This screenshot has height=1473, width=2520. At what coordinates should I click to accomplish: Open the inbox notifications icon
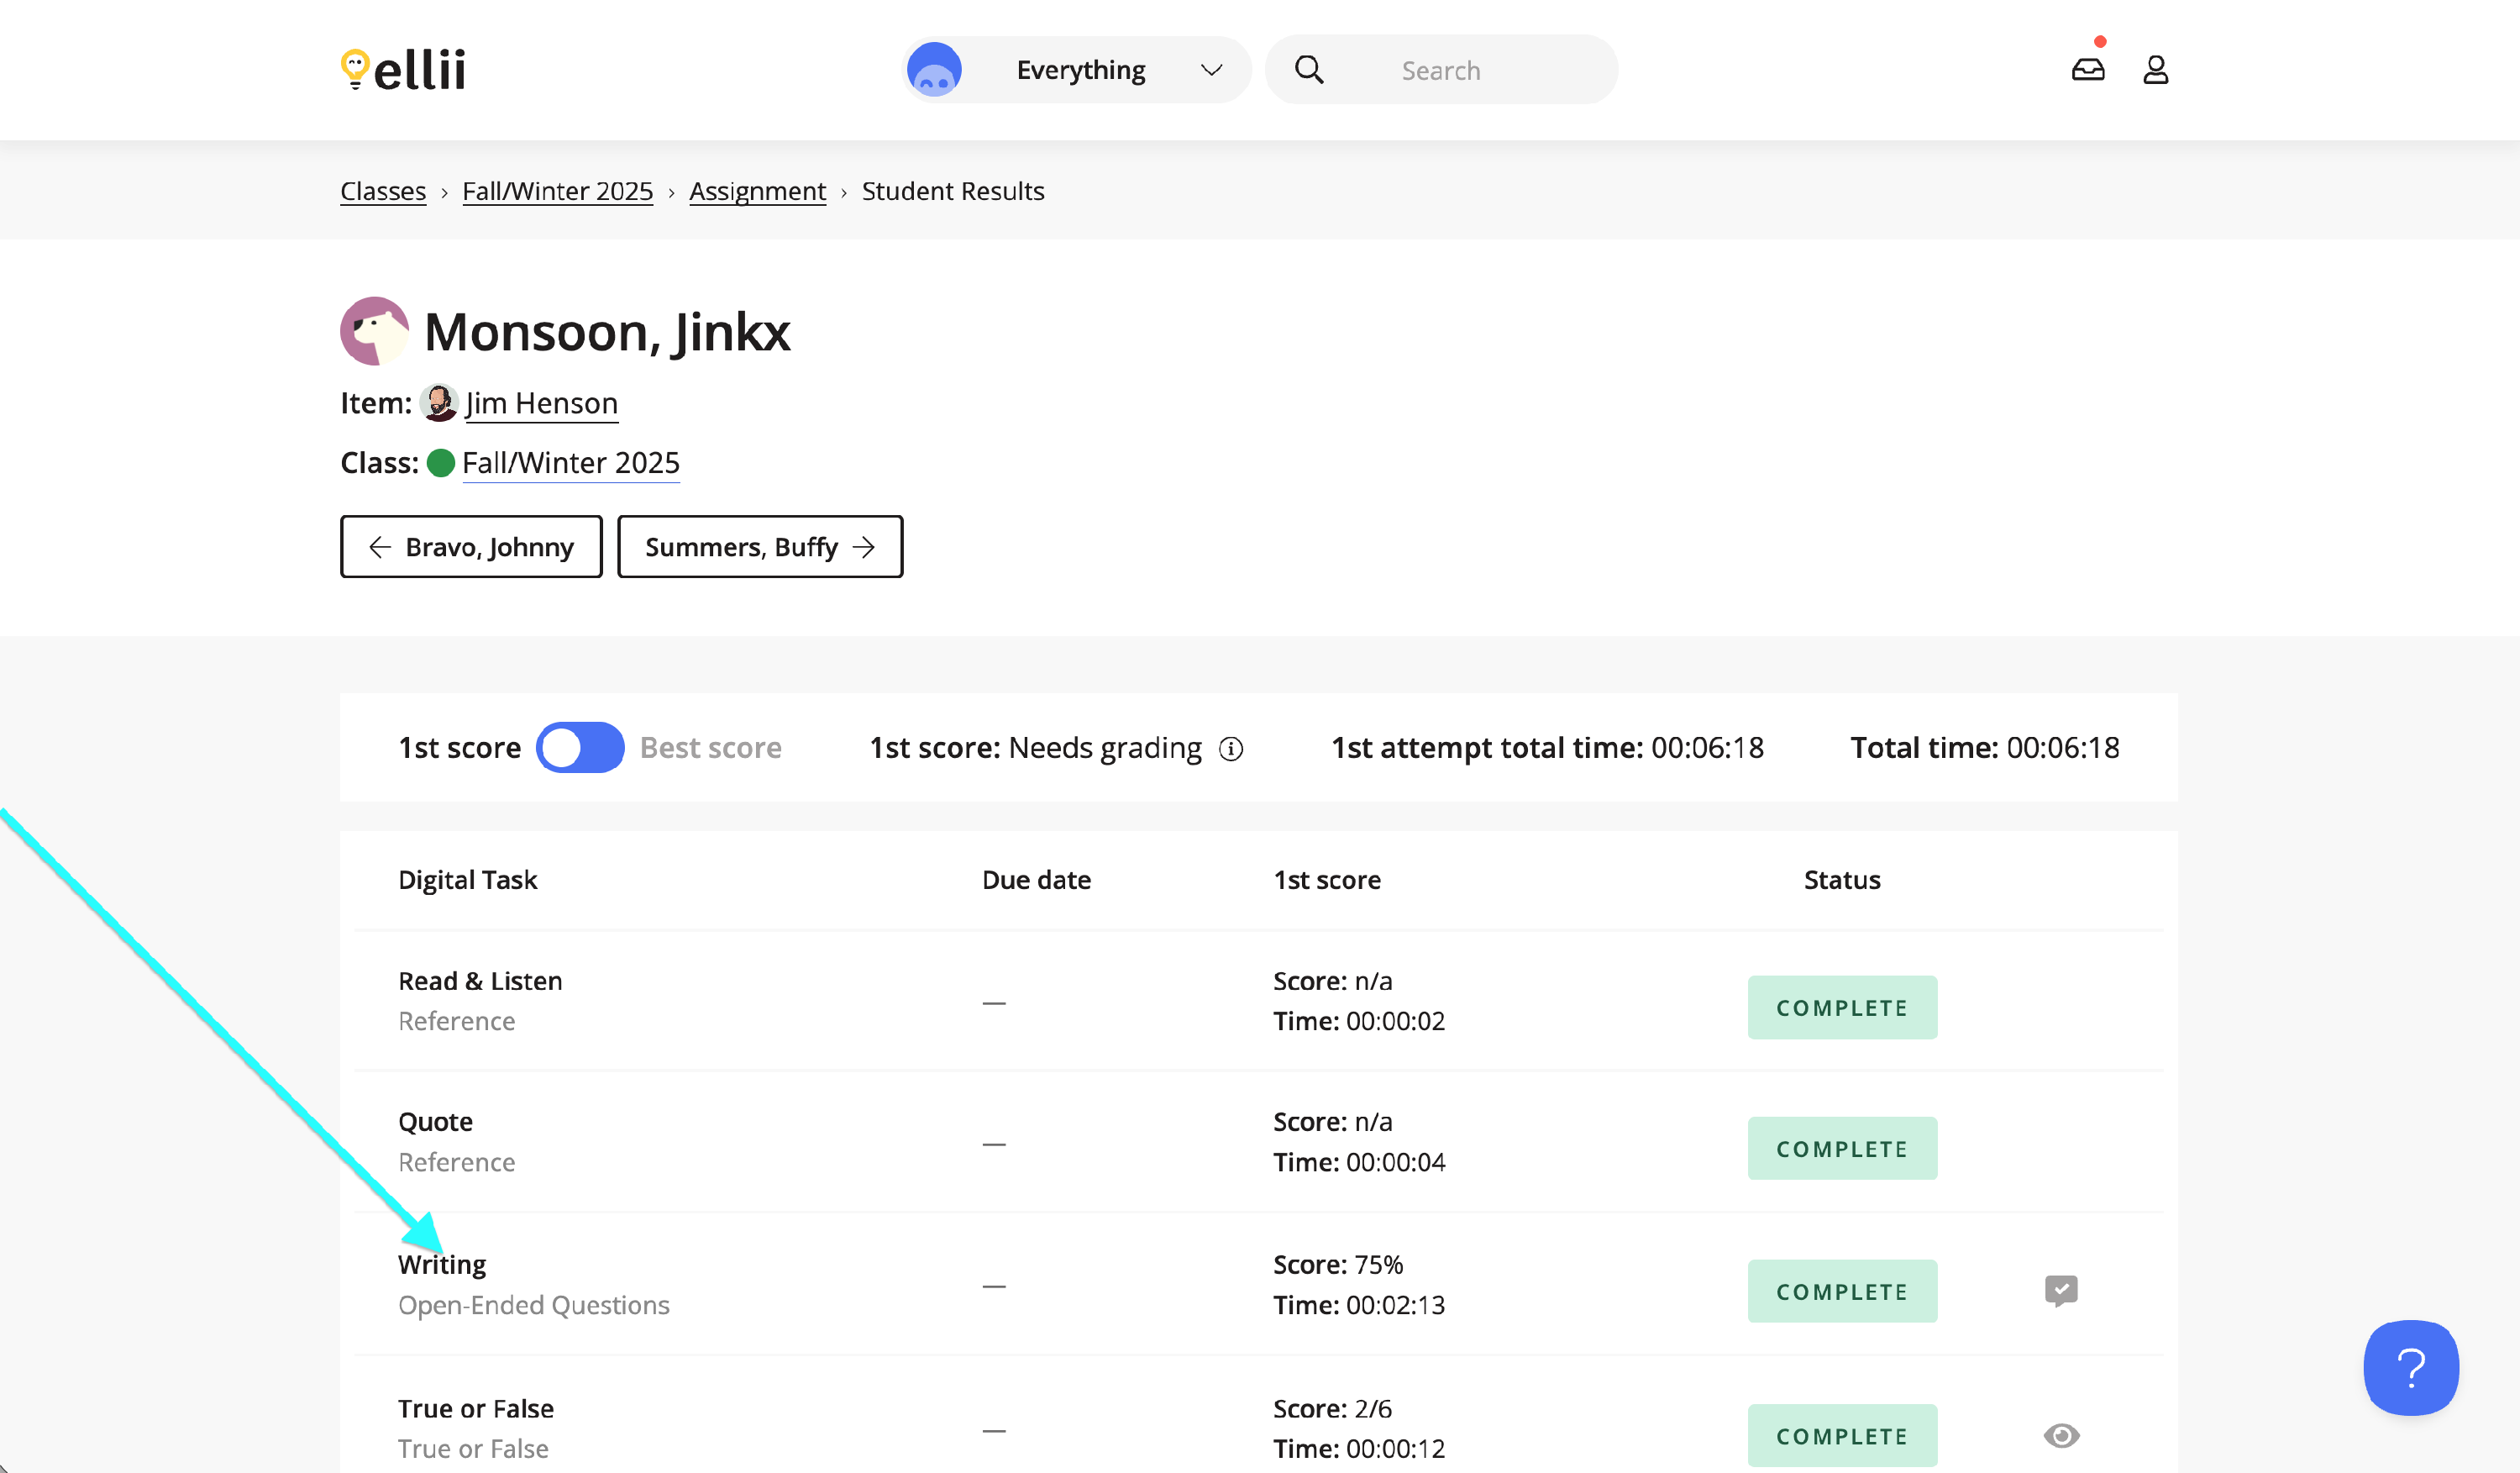click(x=2087, y=69)
